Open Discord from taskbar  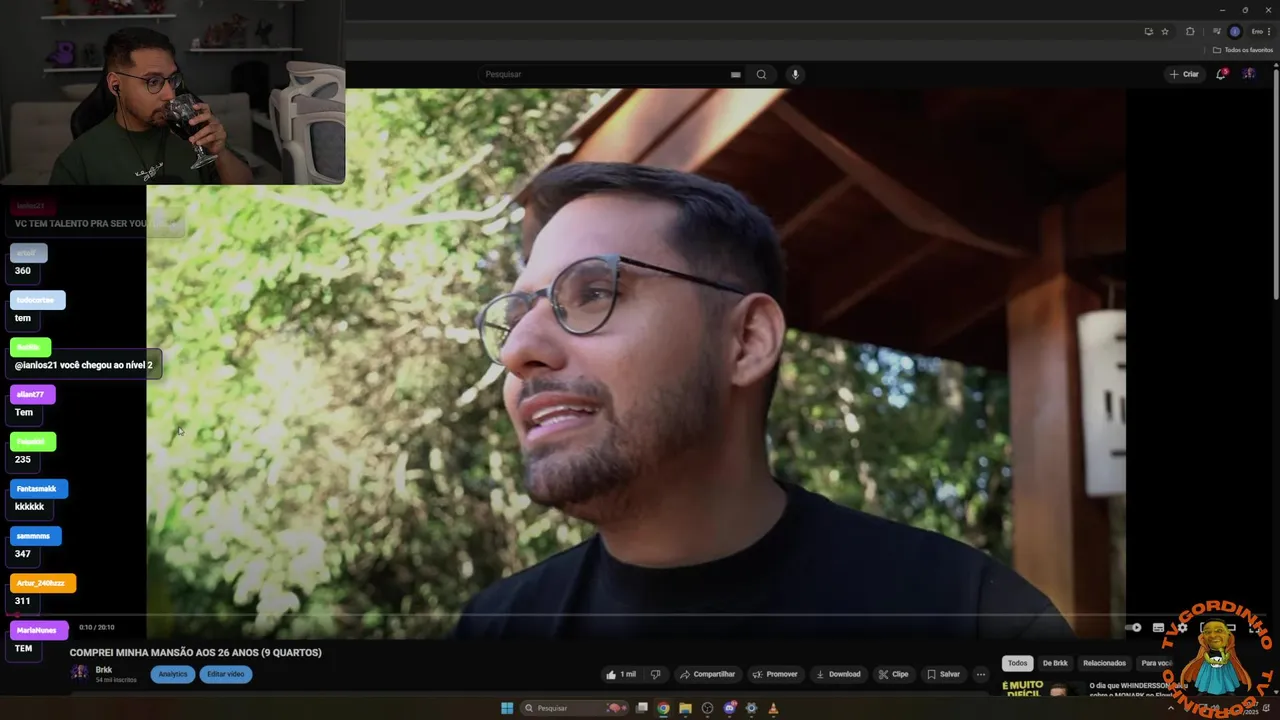(x=729, y=708)
